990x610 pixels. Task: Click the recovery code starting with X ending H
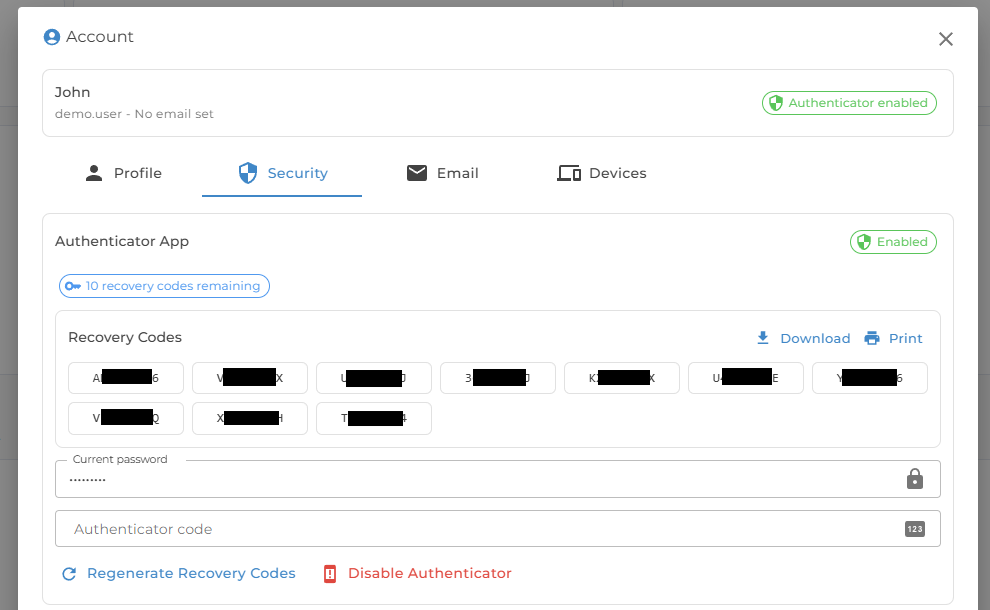click(250, 419)
